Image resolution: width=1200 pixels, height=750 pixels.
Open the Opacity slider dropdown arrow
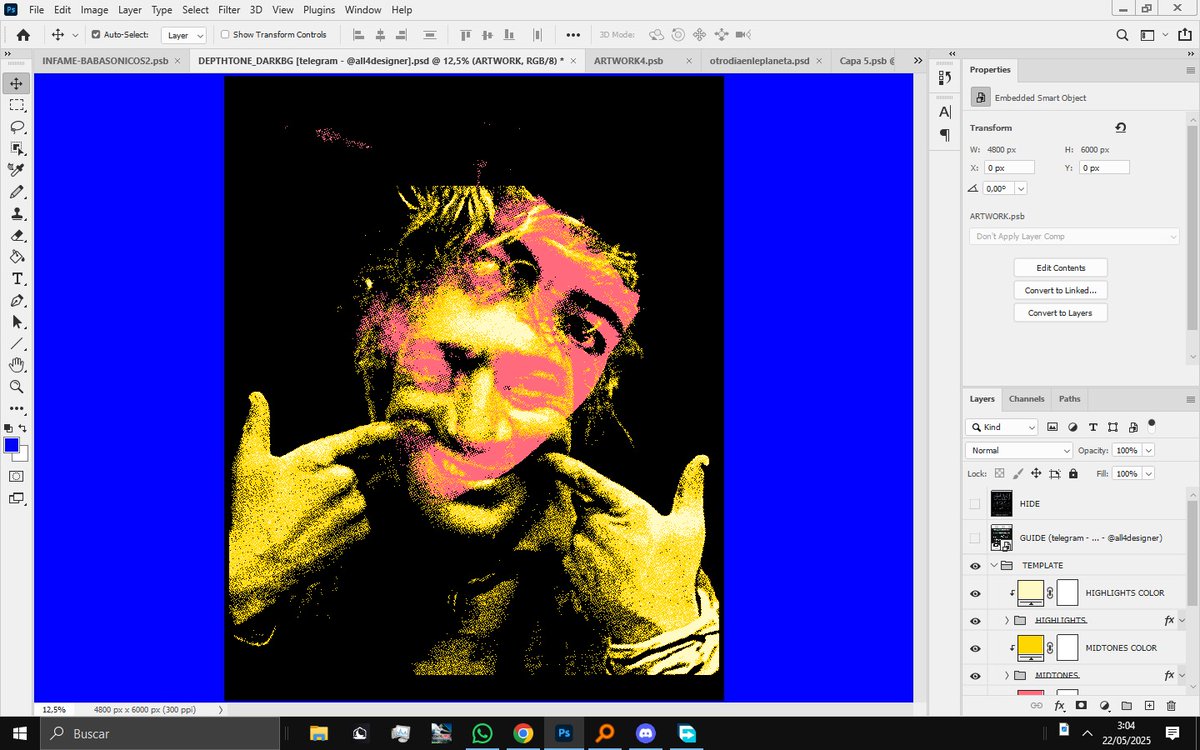(1148, 451)
